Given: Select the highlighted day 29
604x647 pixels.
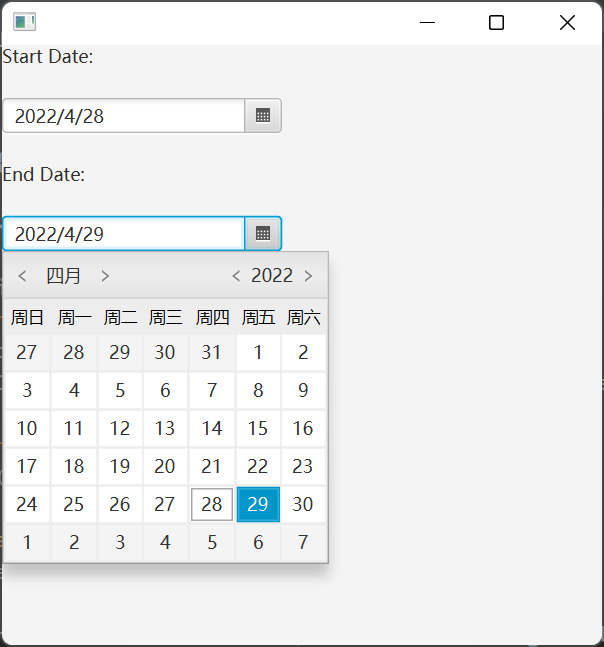Looking at the screenshot, I should click(258, 504).
